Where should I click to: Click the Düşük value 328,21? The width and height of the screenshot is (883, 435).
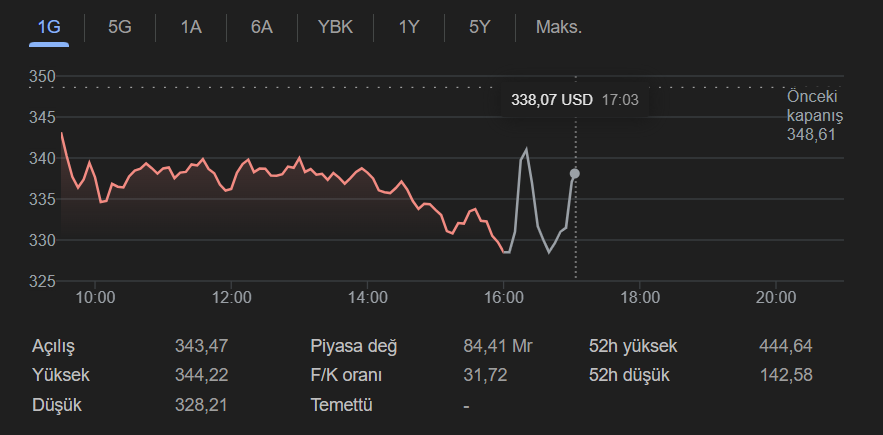coord(201,405)
